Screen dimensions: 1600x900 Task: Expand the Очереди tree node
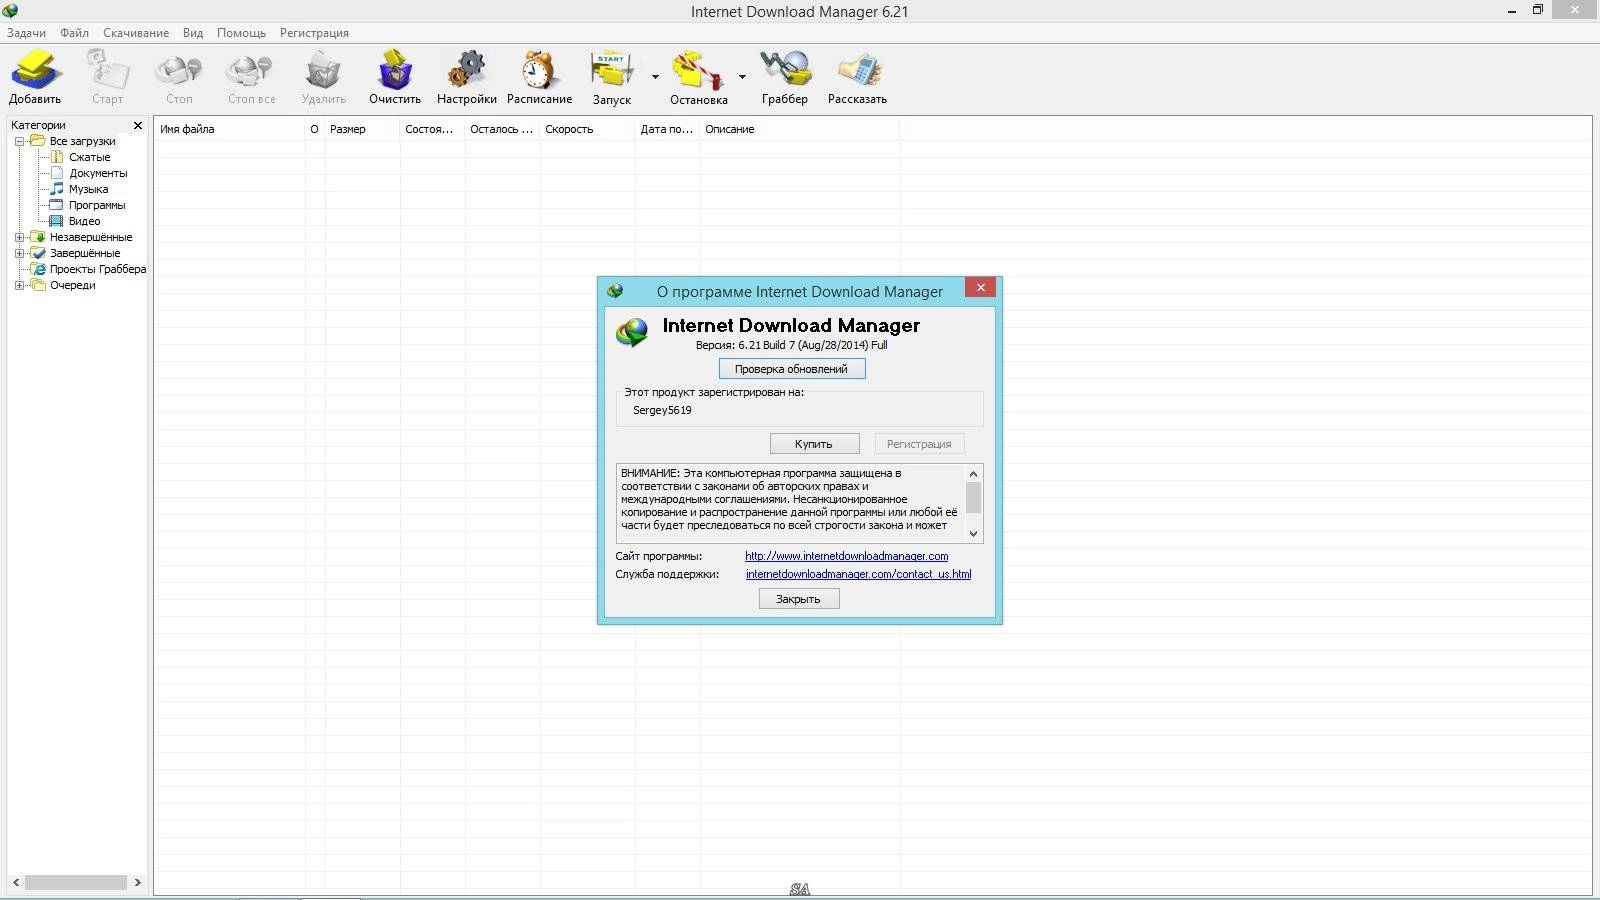pos(19,285)
